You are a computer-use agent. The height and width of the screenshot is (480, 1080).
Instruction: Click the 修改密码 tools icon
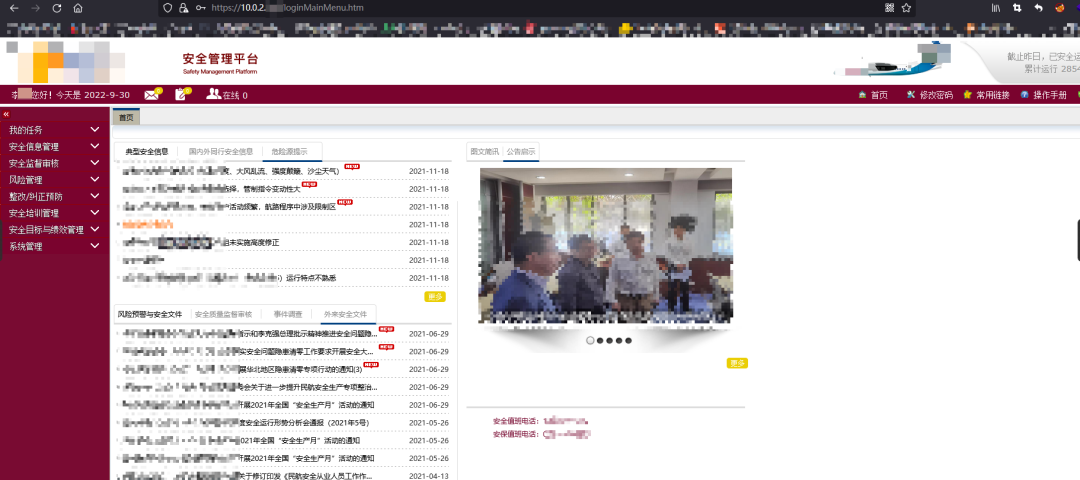[911, 95]
